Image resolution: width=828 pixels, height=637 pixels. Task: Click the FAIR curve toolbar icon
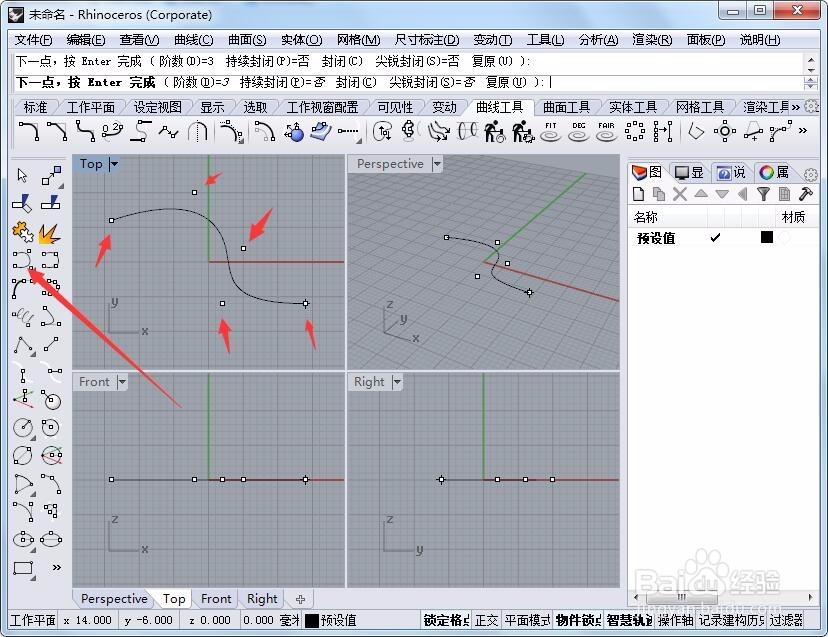[606, 132]
